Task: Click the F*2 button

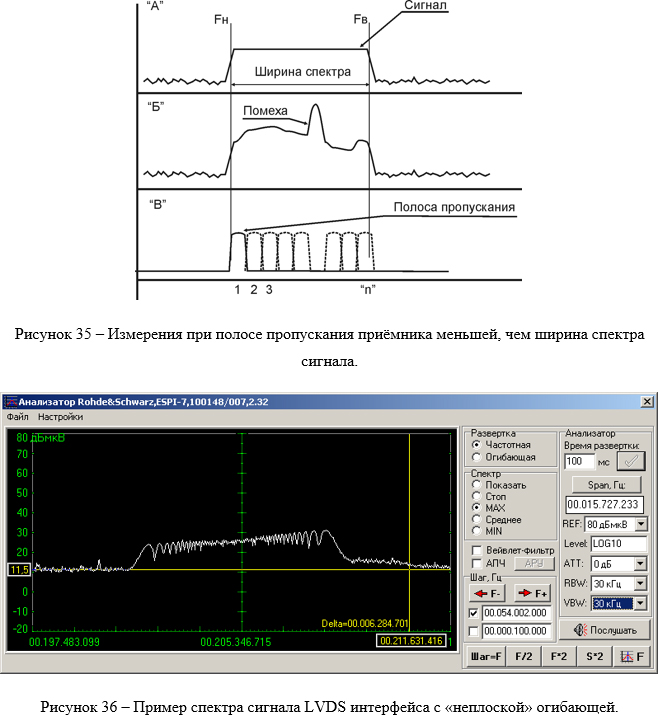Action: click(x=559, y=657)
